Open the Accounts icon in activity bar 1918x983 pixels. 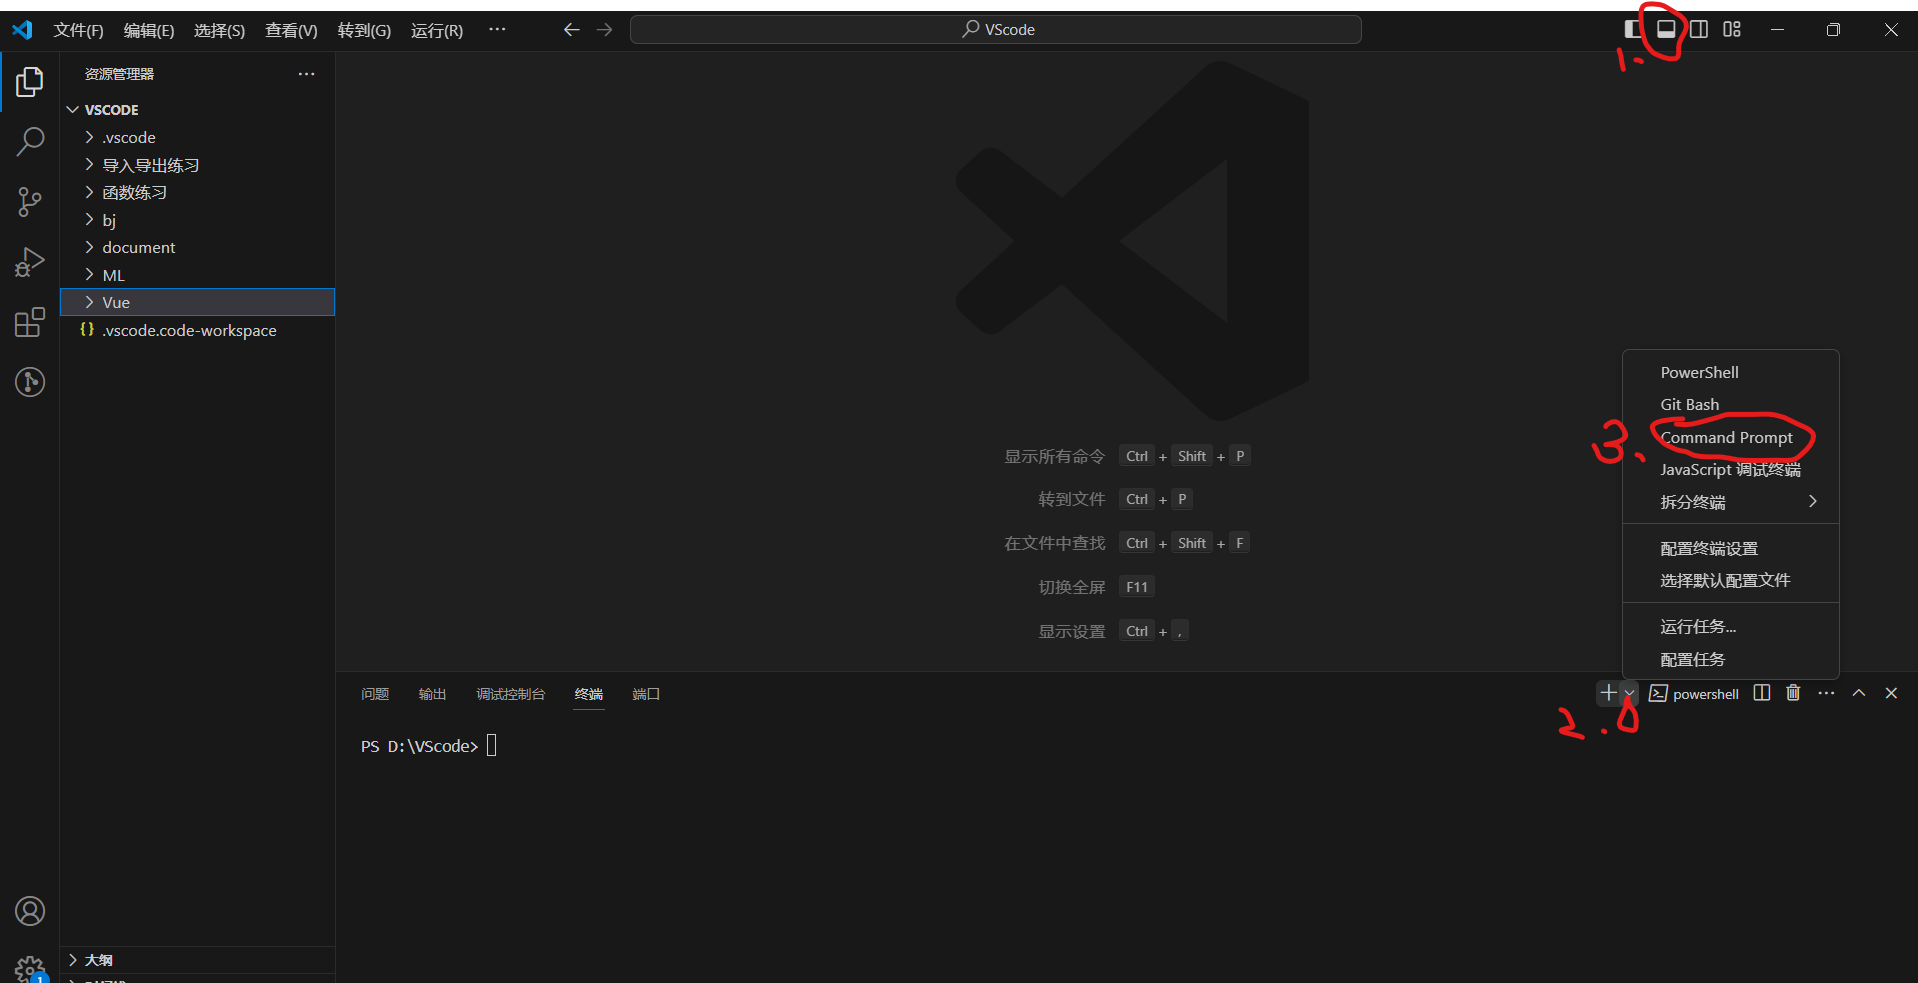pyautogui.click(x=30, y=911)
